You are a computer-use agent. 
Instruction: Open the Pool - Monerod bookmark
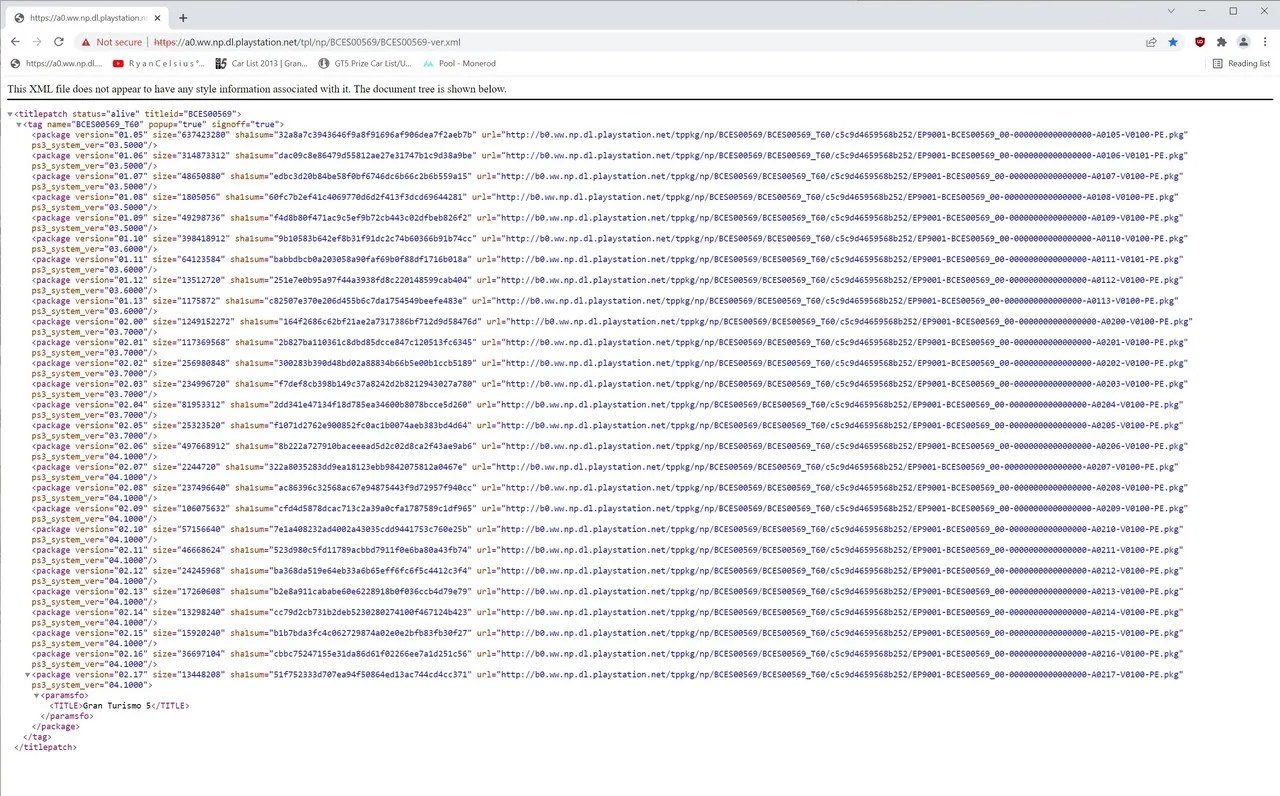(460, 63)
